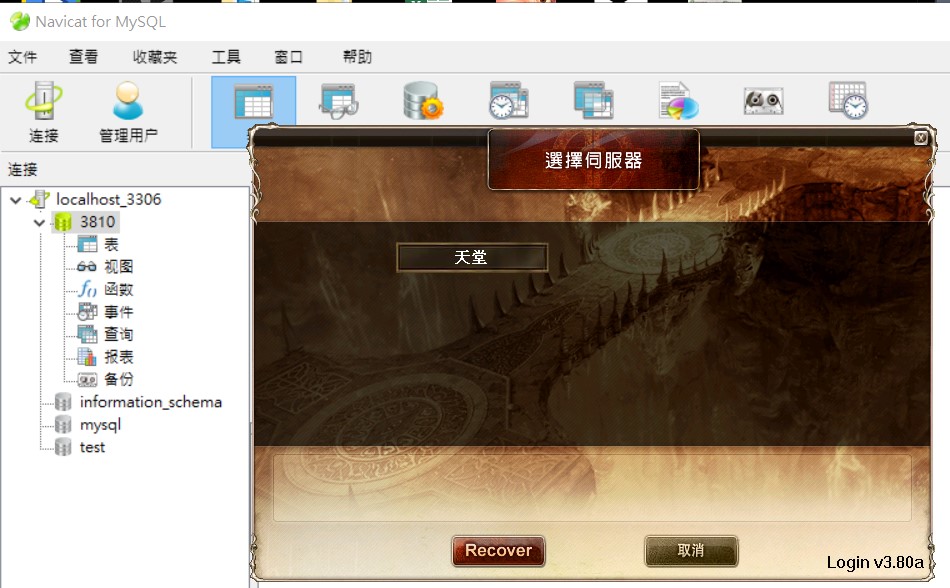Open the 查询 (Queries) tree node
This screenshot has width=950, height=588.
coord(118,334)
